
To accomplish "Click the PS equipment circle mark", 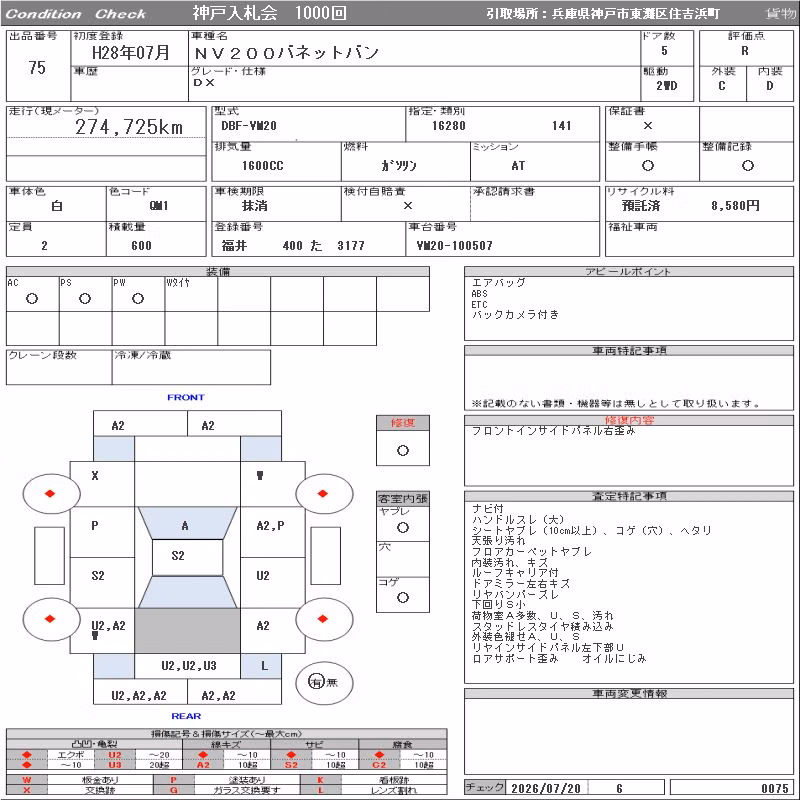I will pos(85,298).
